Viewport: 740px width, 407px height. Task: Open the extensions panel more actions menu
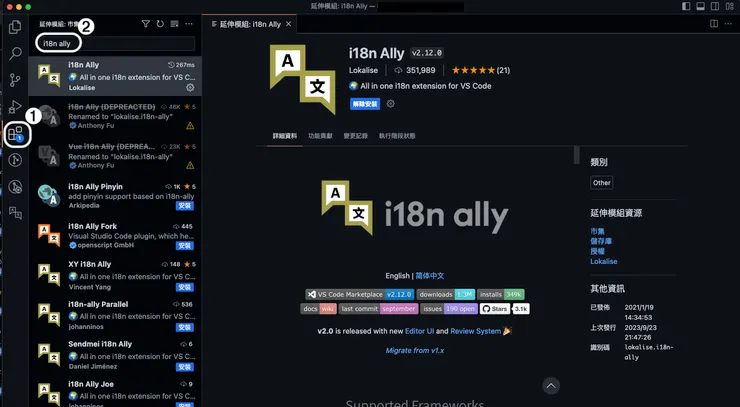(x=189, y=24)
